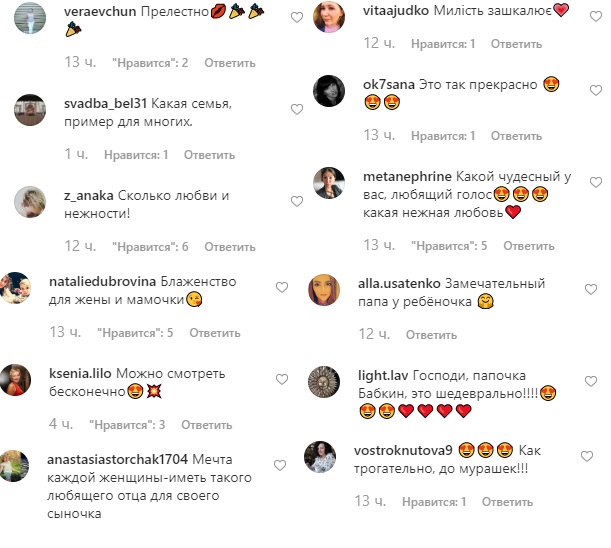Like vitaajudko's comment heart icon
Screen dimensions: 611x548
pos(596,16)
